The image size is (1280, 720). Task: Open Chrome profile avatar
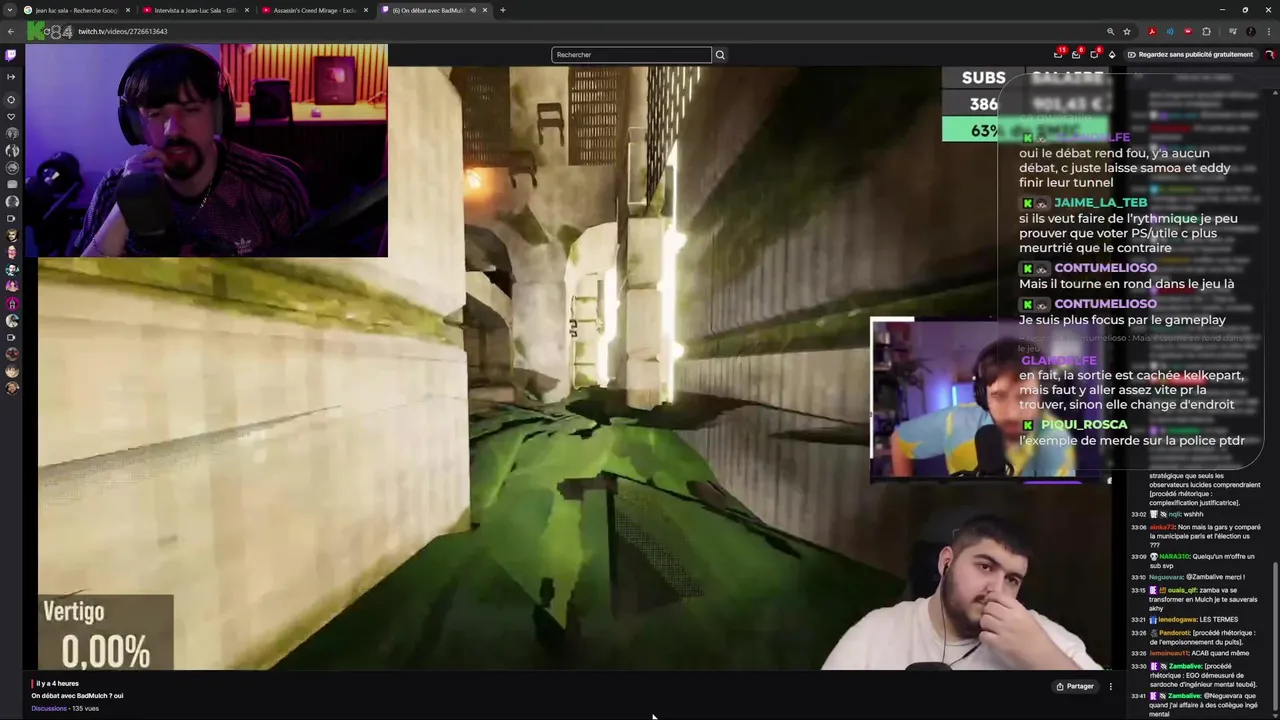(x=1250, y=31)
